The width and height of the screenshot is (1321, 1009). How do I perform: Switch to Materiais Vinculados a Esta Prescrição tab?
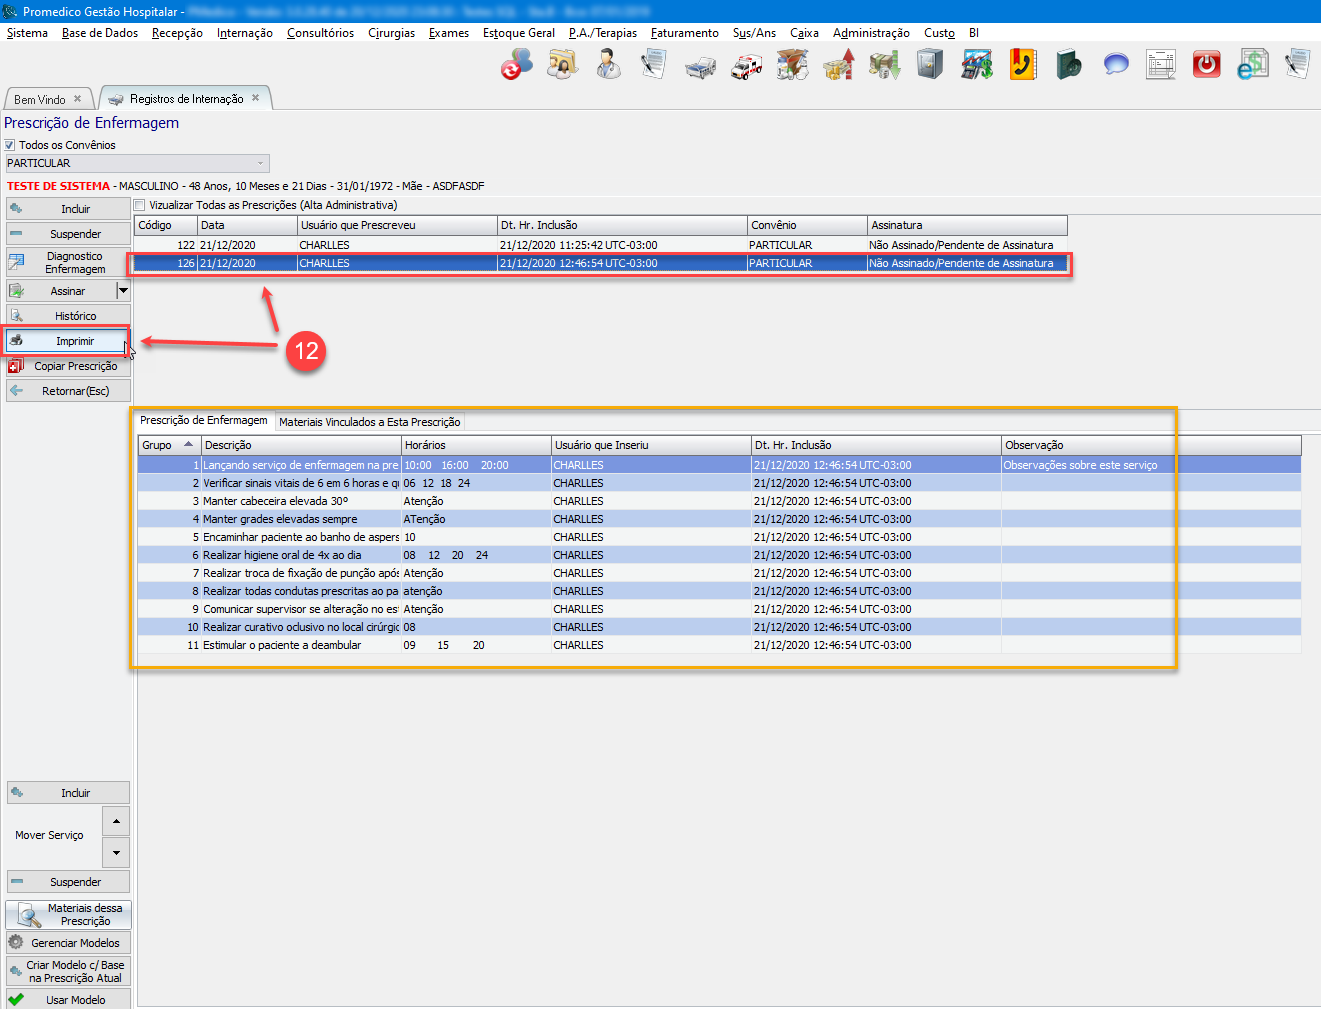point(369,422)
